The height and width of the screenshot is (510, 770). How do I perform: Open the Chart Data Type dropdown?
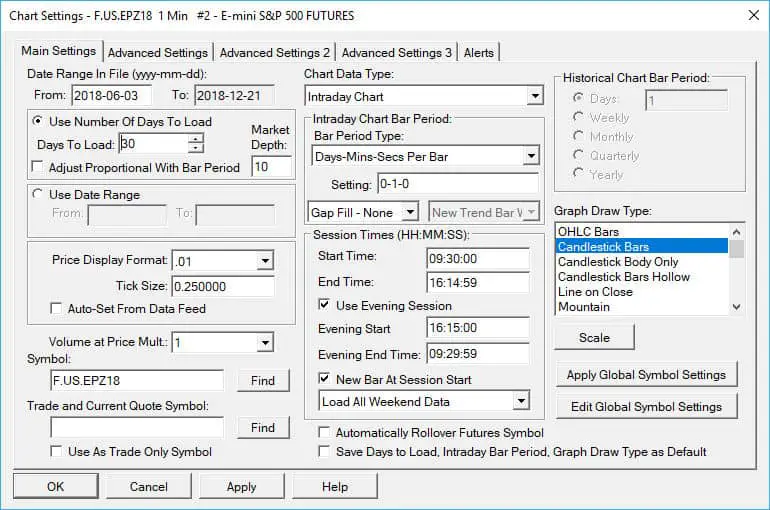pyautogui.click(x=535, y=96)
